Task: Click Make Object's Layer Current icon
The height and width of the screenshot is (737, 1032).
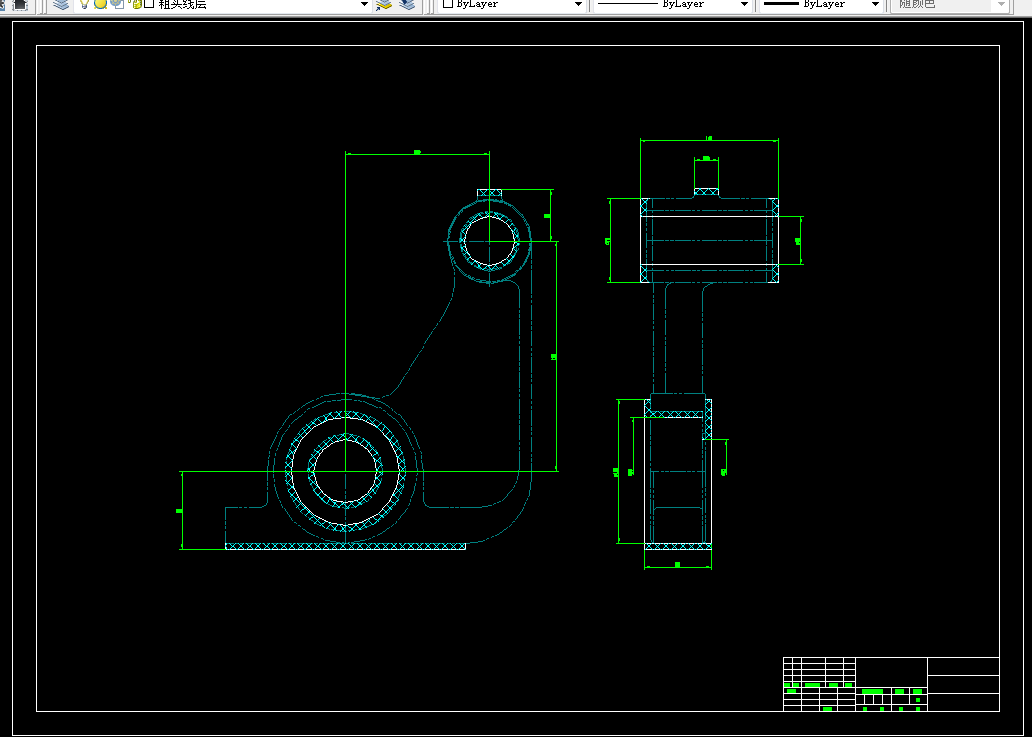Action: (384, 5)
